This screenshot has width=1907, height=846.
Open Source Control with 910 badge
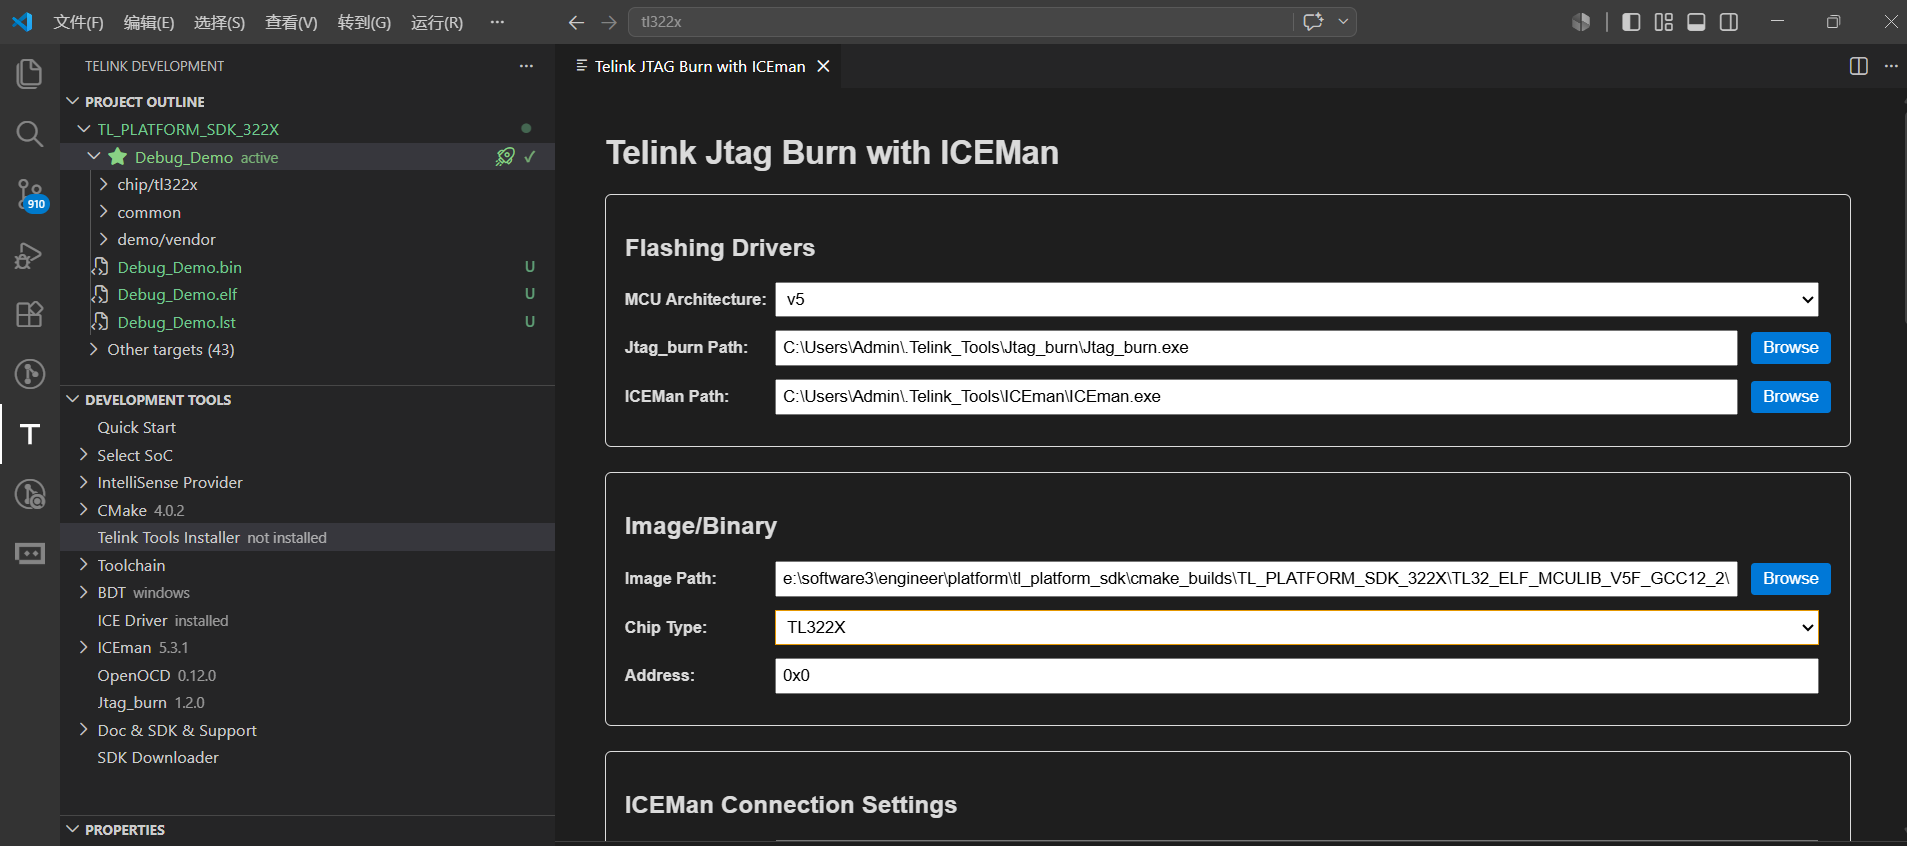coord(30,194)
